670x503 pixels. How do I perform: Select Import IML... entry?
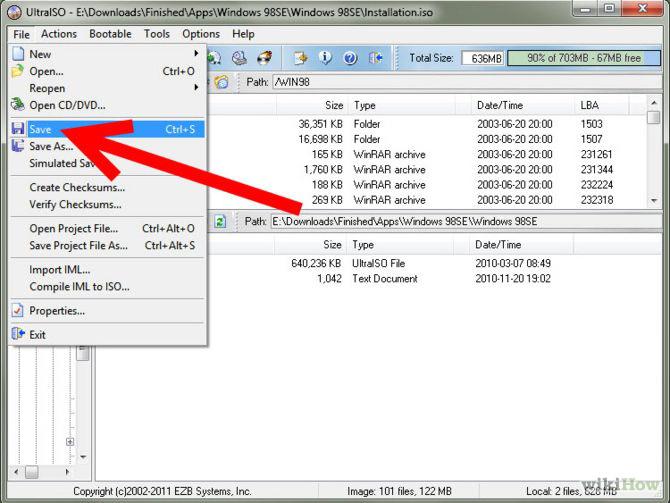click(x=107, y=270)
